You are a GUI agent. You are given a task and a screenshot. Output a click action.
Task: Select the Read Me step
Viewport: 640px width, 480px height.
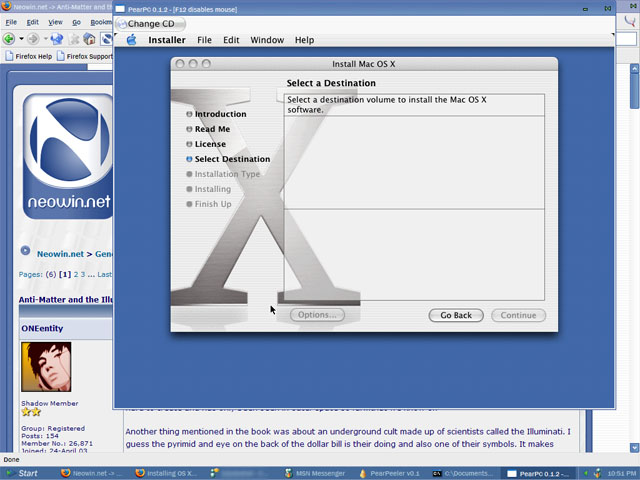pos(208,129)
